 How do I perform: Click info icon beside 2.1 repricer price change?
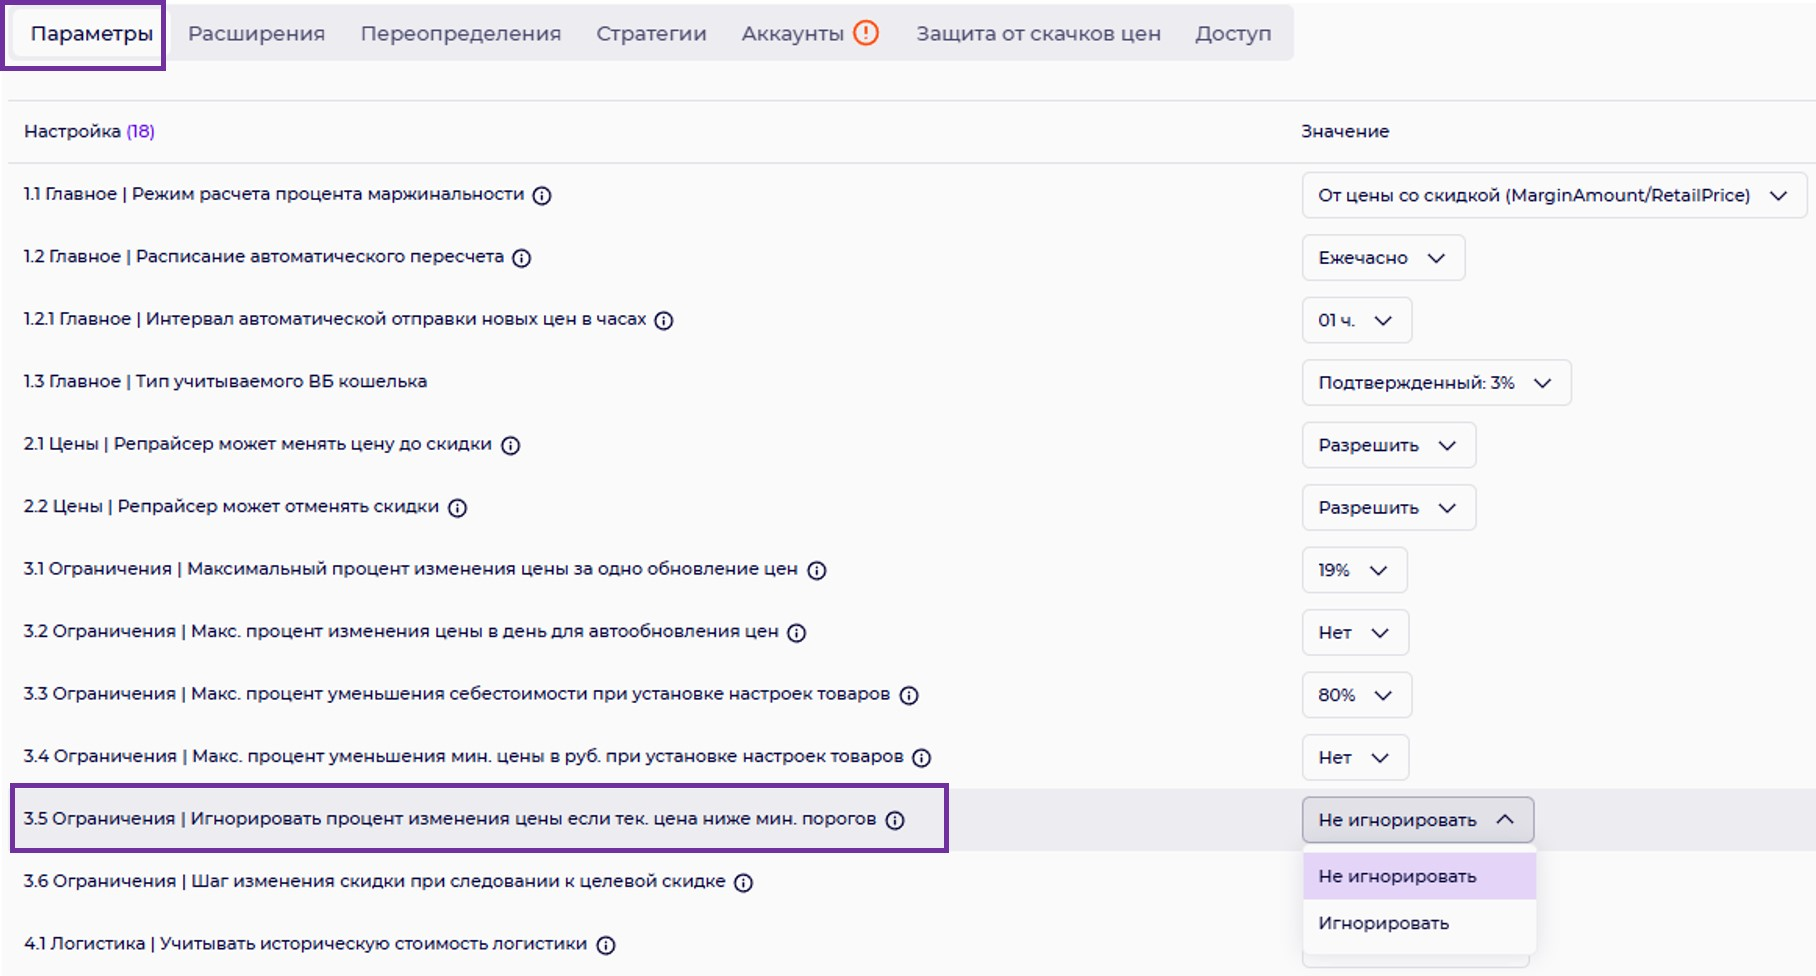[x=510, y=446]
